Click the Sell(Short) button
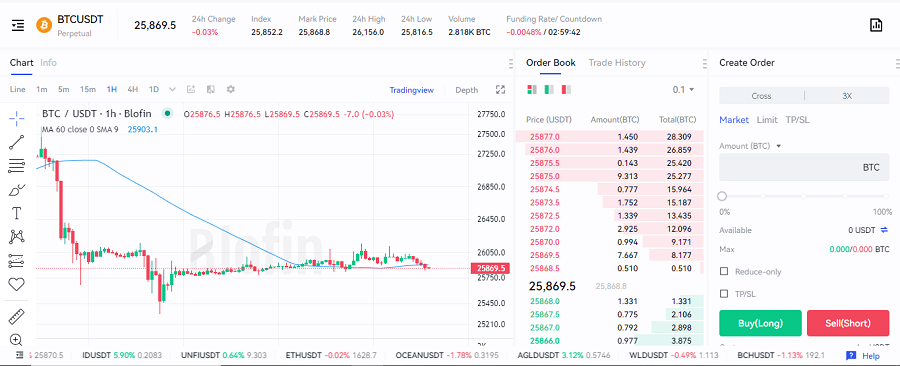The image size is (900, 366). click(848, 323)
